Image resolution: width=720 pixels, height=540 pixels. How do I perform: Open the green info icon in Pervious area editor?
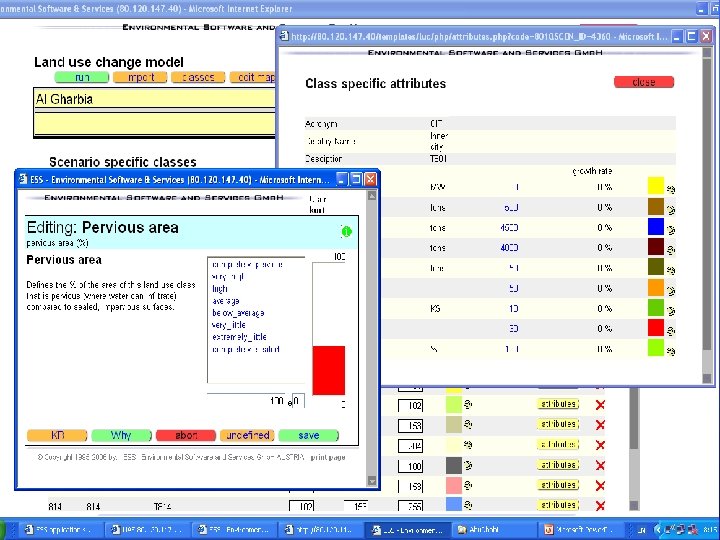[x=346, y=231]
